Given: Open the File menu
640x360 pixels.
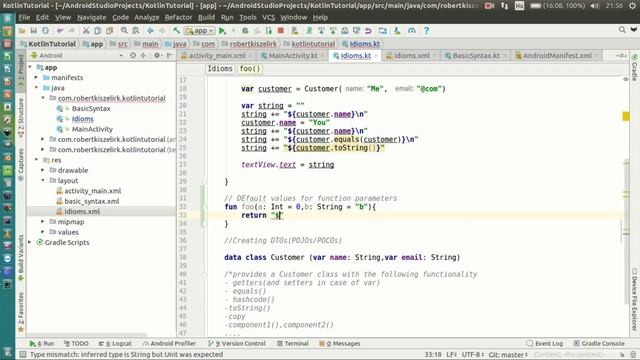Looking at the screenshot, I should pos(24,17).
